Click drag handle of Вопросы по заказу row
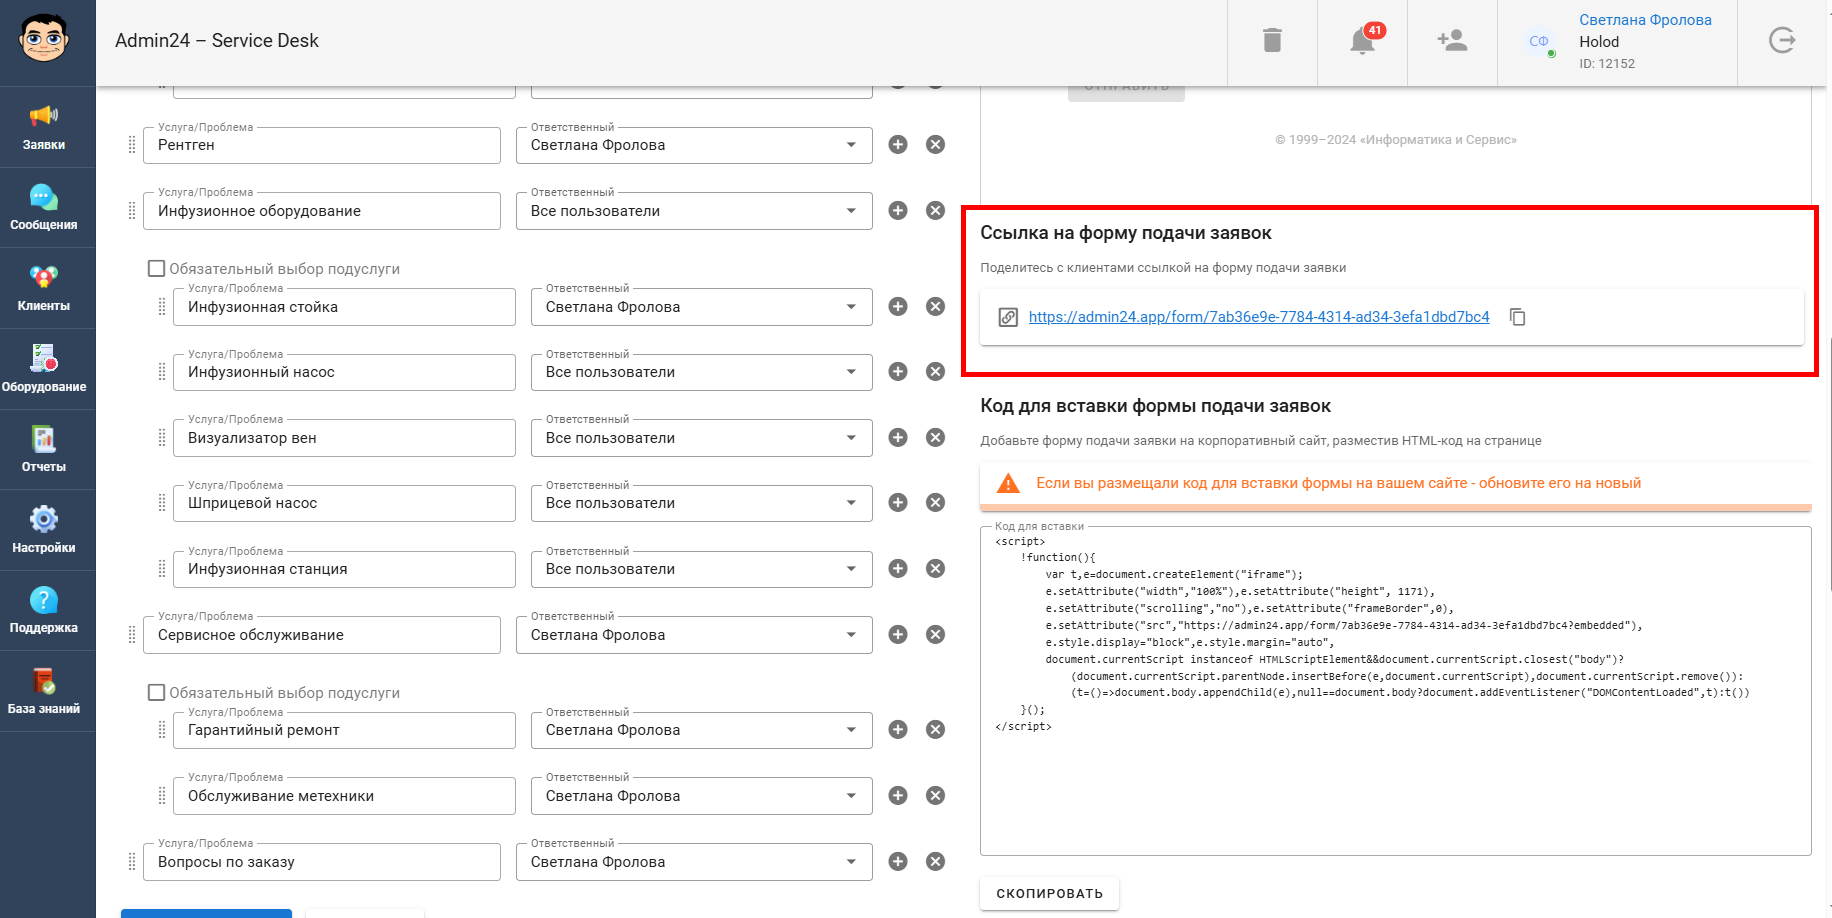This screenshot has height=918, width=1832. click(132, 862)
